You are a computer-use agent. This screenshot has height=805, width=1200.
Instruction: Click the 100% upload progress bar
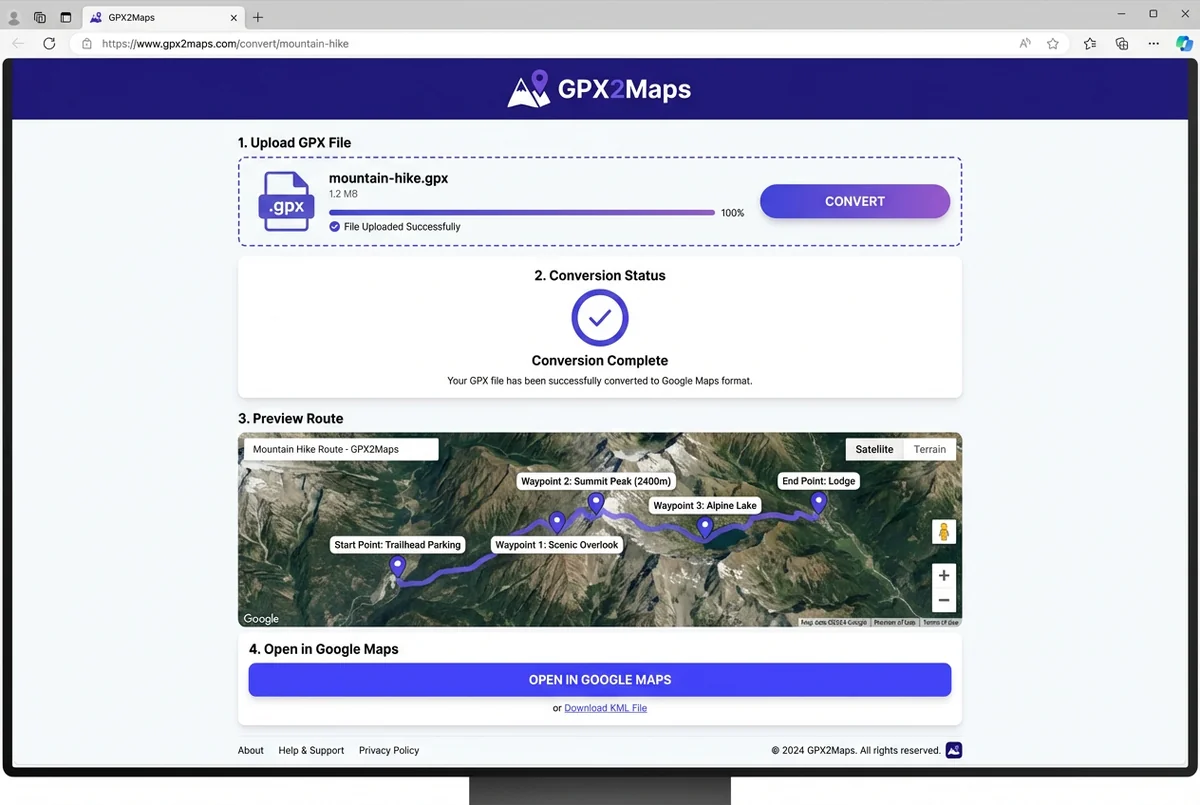pyautogui.click(x=522, y=212)
